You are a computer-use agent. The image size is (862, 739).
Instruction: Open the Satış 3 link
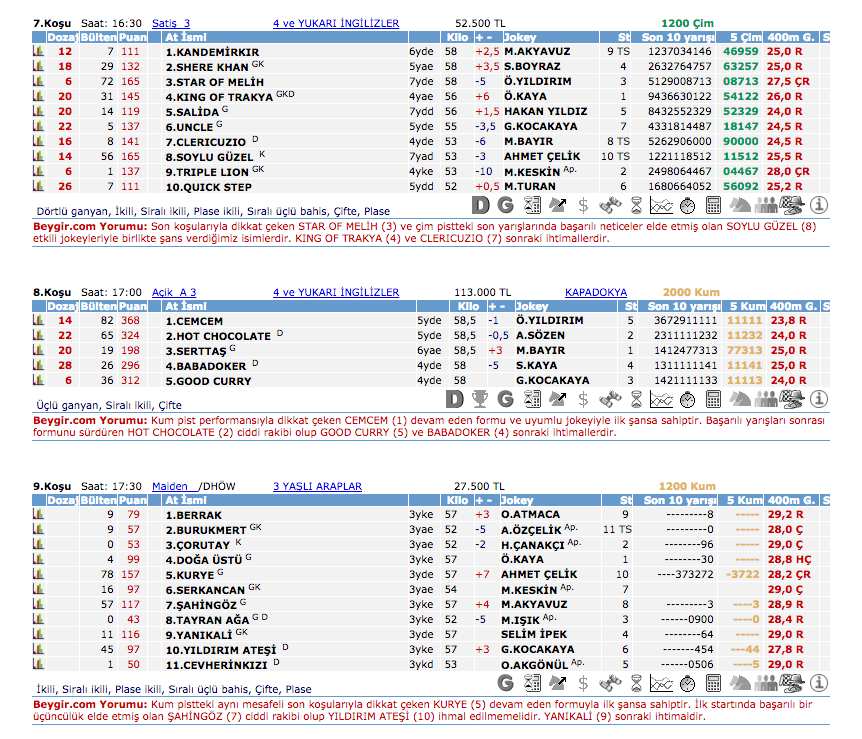171,23
